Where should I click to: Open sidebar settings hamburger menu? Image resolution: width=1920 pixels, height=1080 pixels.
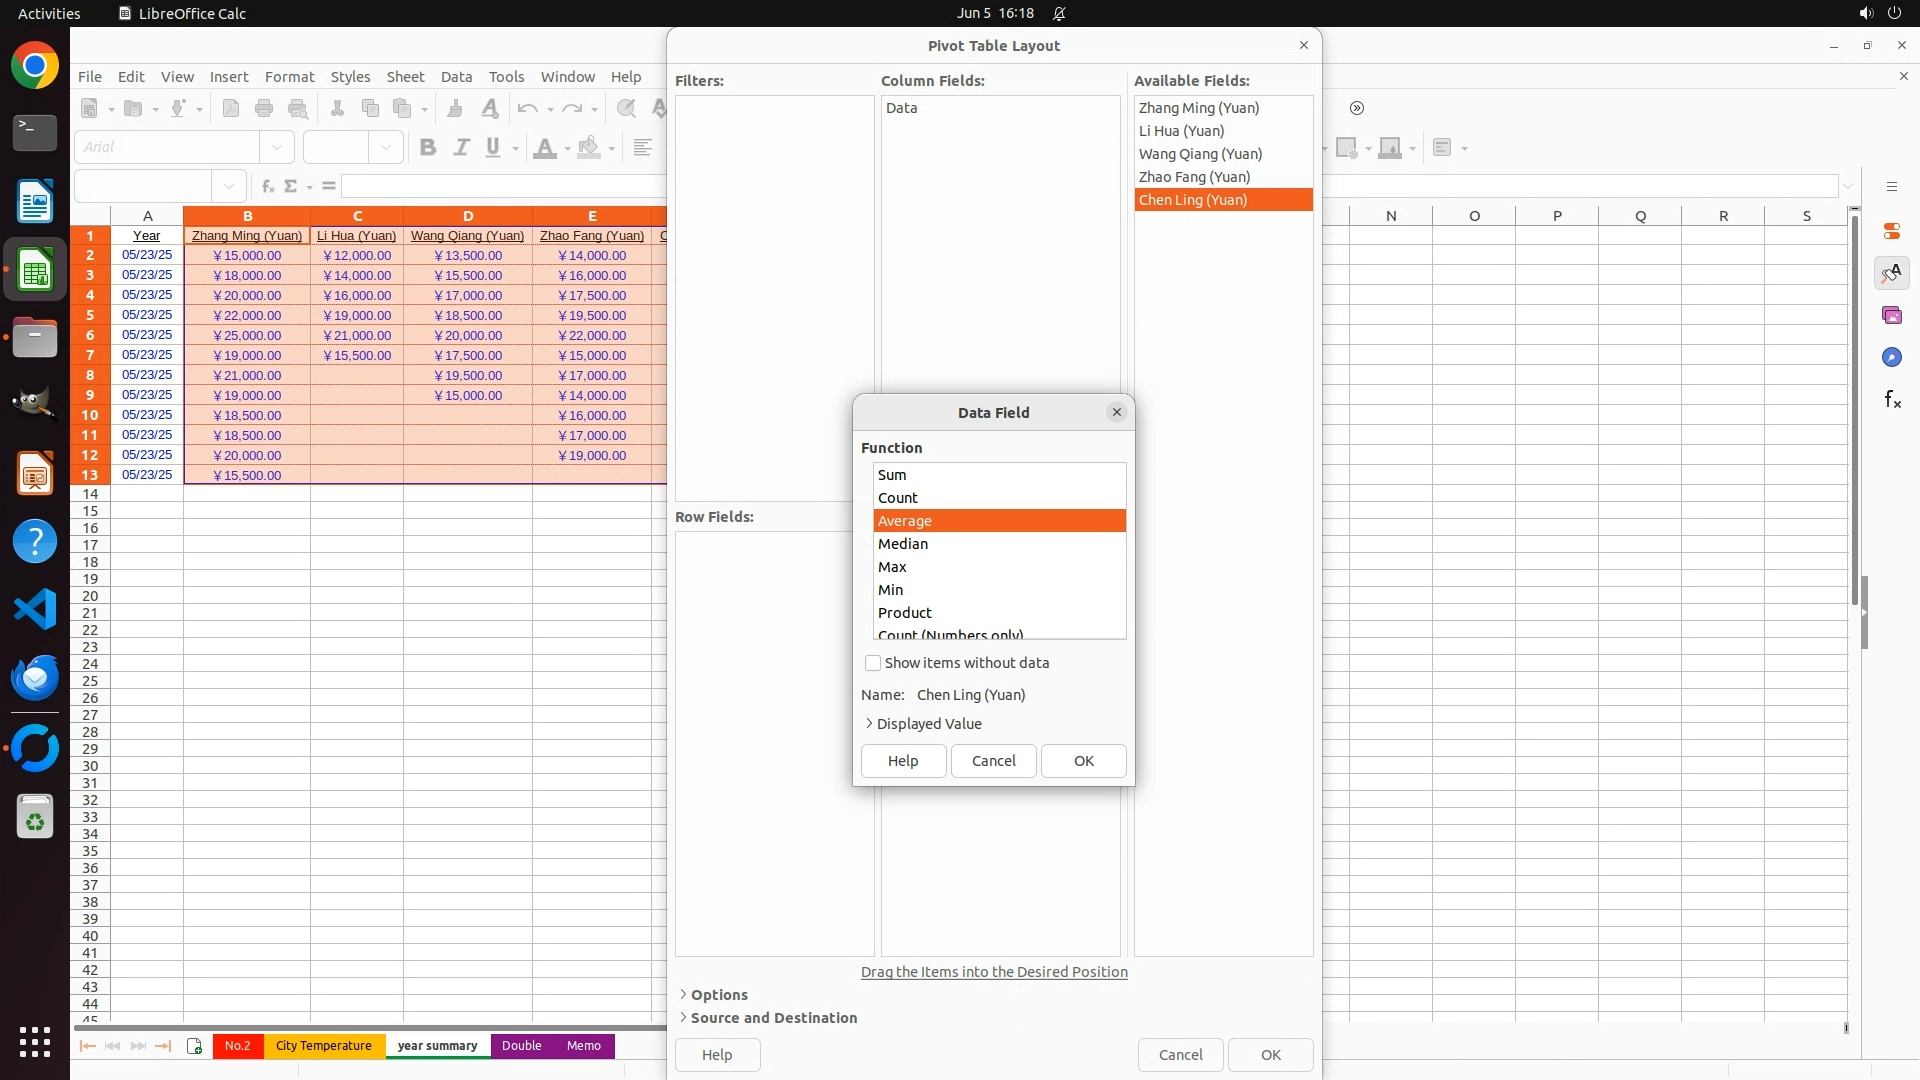coord(1891,187)
